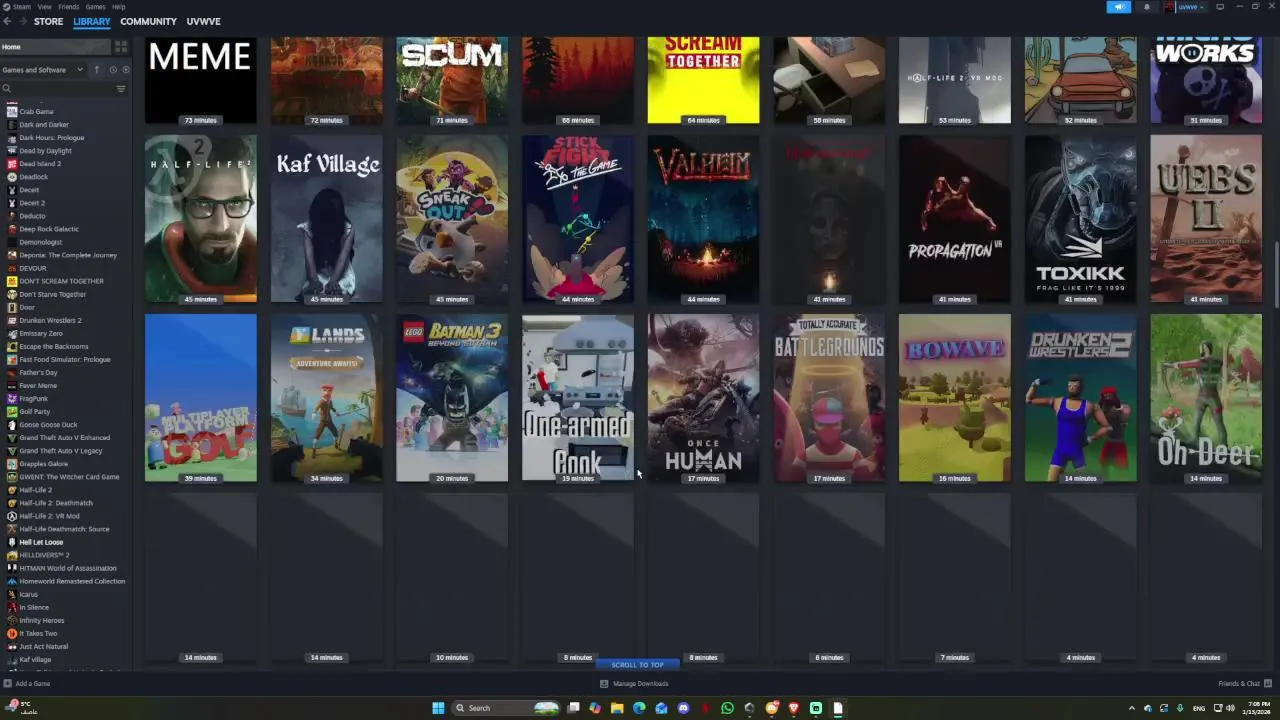Go forward with the right arrow
The height and width of the screenshot is (720, 1280).
point(23,21)
